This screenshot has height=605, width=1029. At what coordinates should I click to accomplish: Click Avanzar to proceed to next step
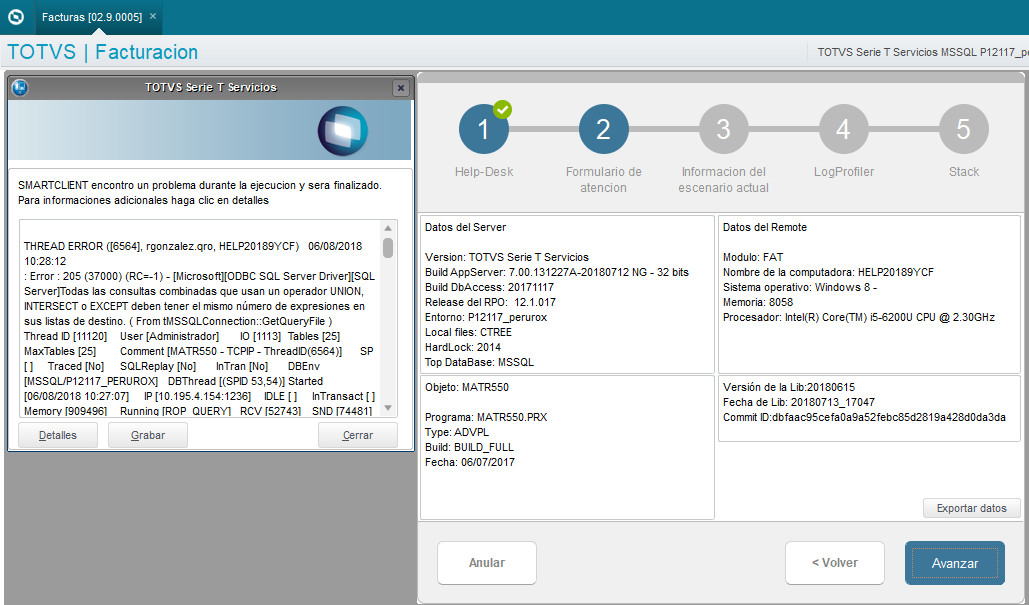tap(955, 563)
